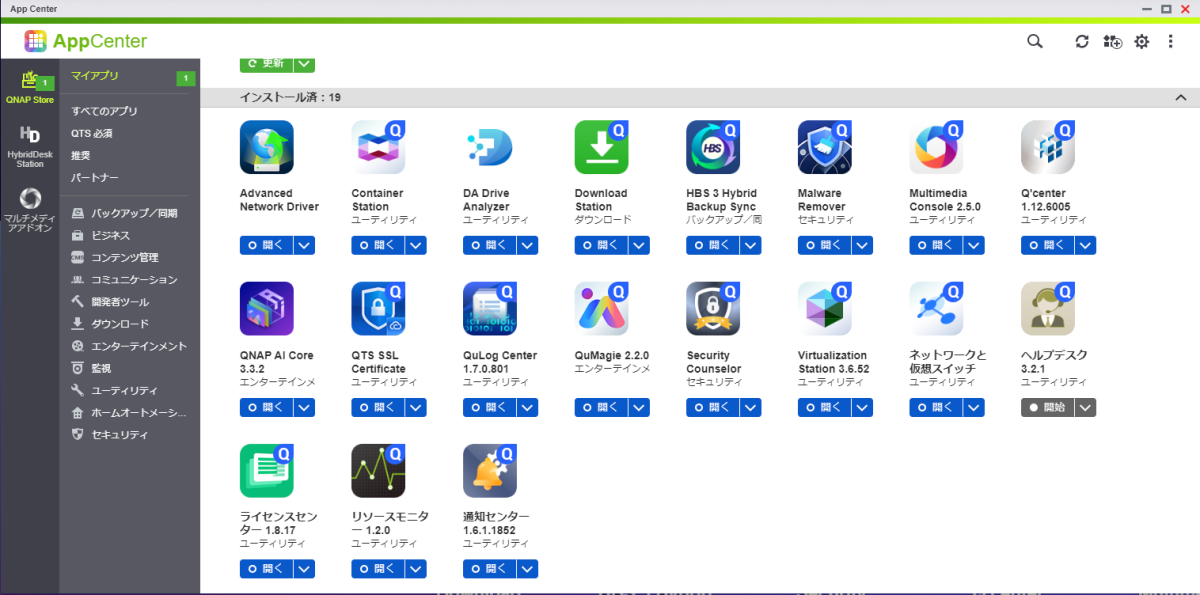Expand the 更新 button dropdown arrow
This screenshot has height=595, width=1200.
click(304, 63)
